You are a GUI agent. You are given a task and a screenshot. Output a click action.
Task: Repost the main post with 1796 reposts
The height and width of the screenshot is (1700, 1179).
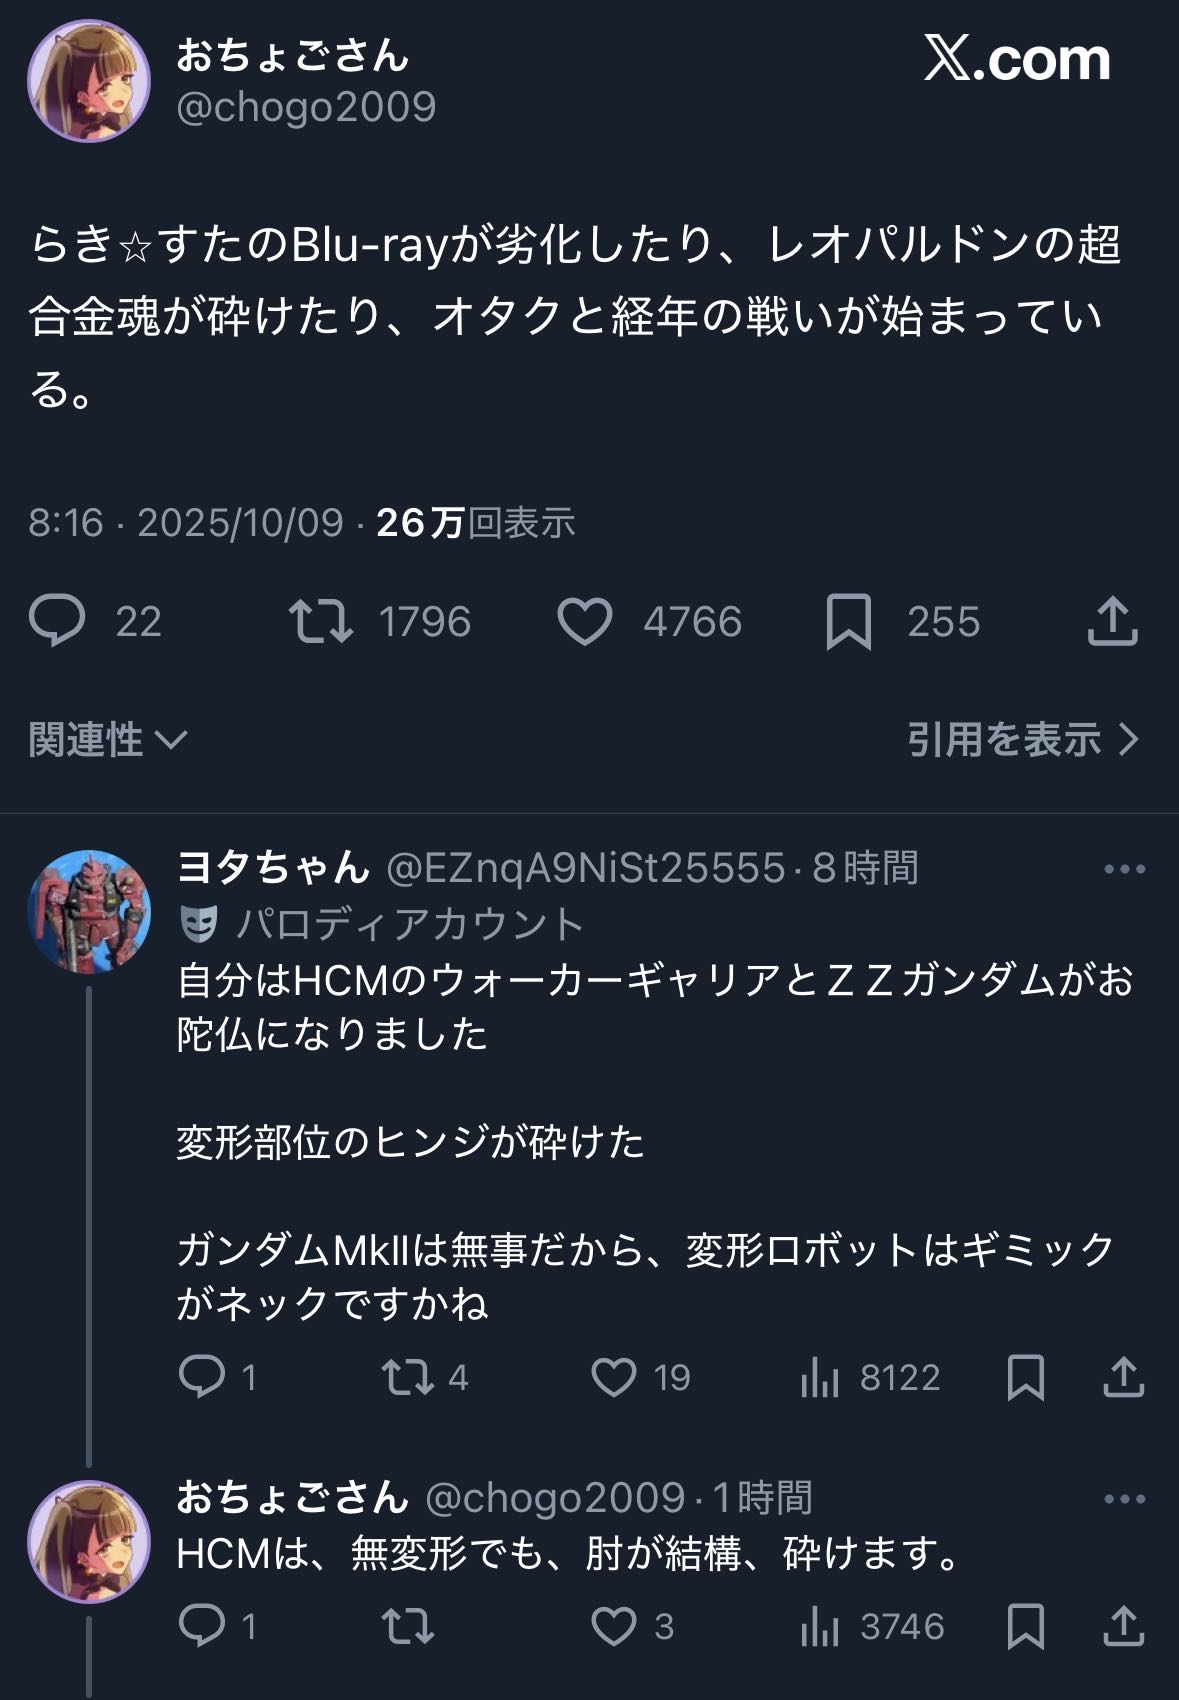[320, 621]
